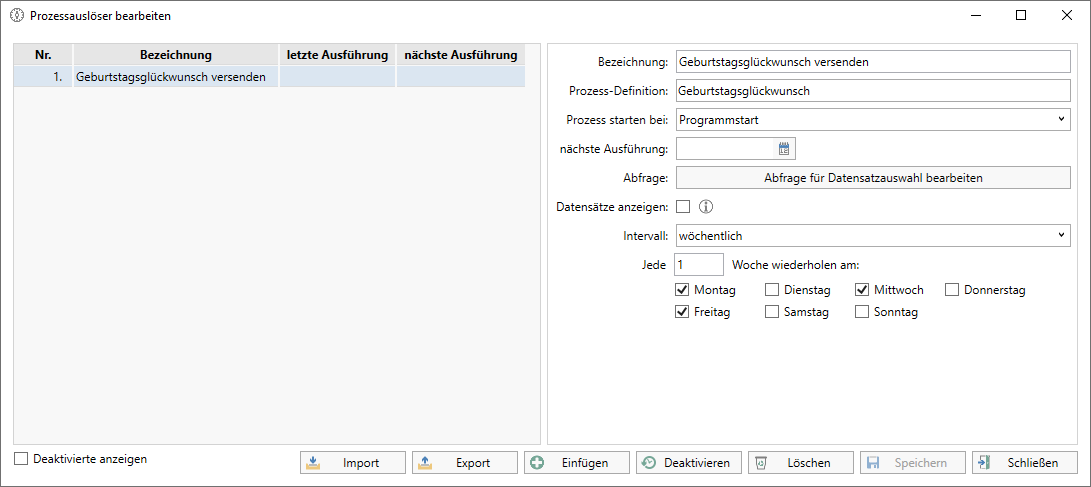The image size is (1091, 487).
Task: Insert a new trigger with Einfügen
Action: pyautogui.click(x=577, y=463)
